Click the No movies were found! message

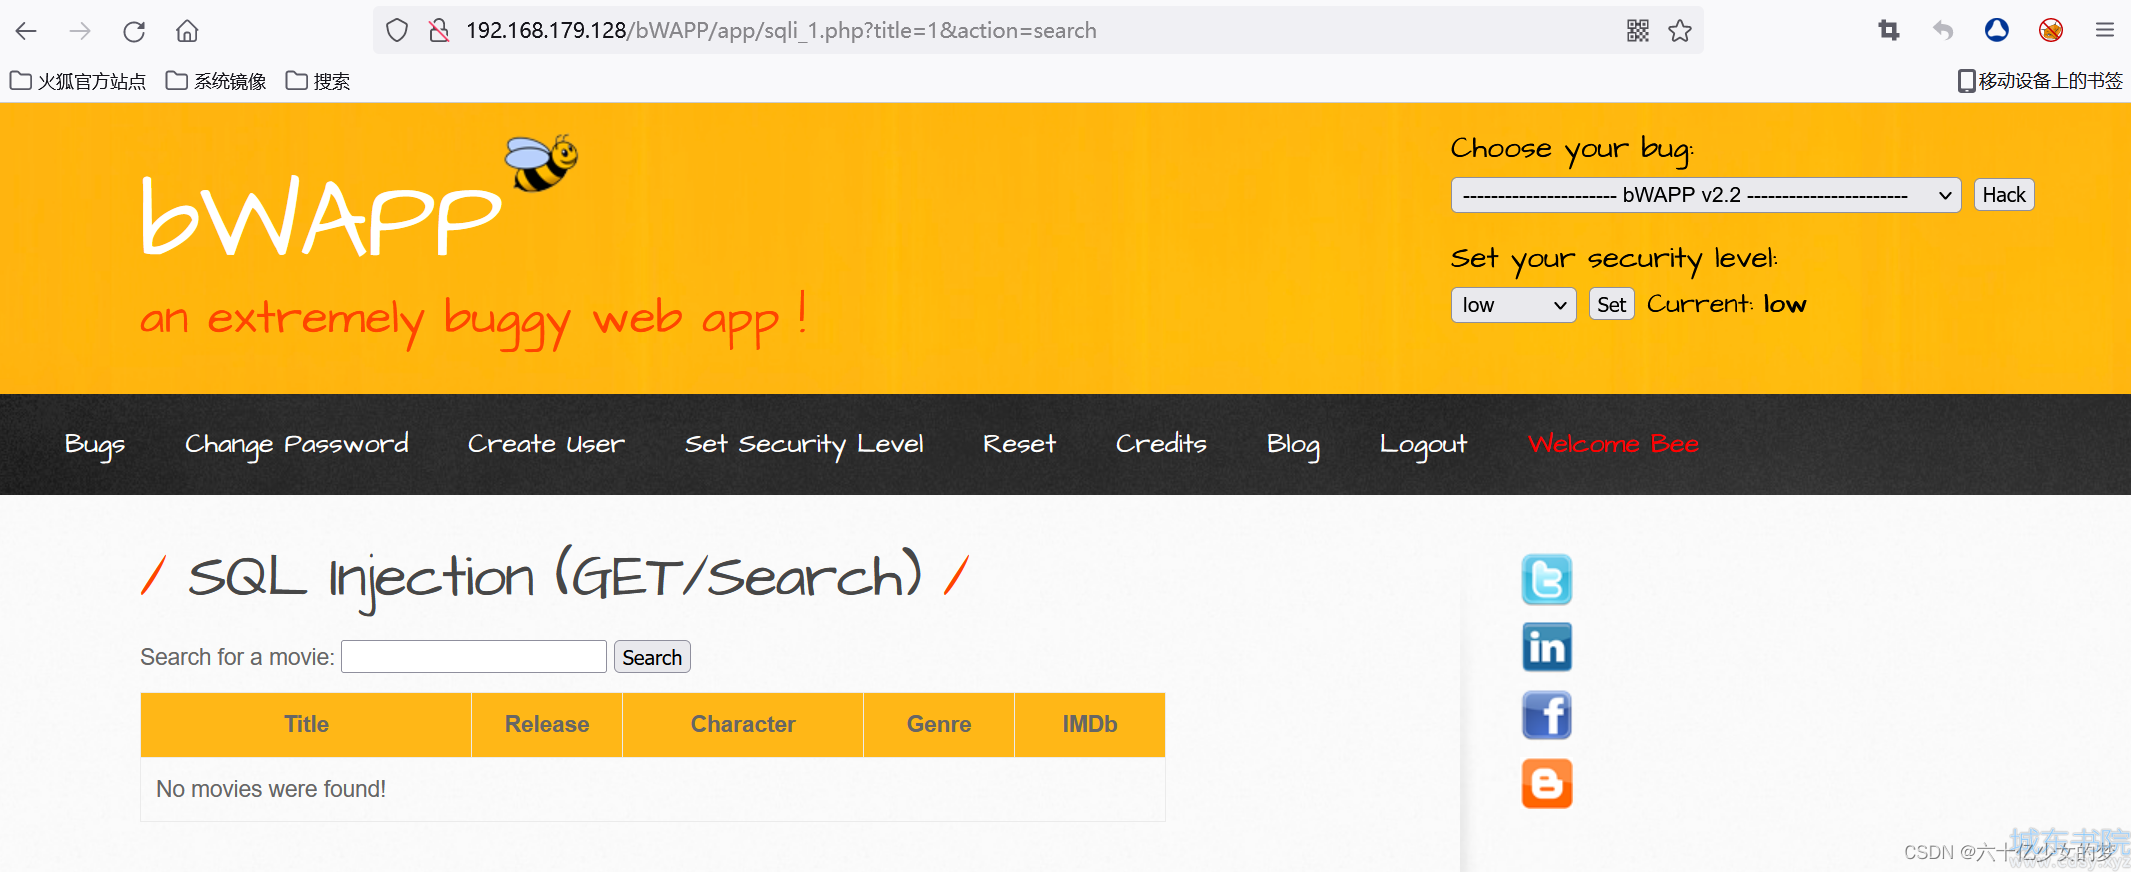coord(271,789)
